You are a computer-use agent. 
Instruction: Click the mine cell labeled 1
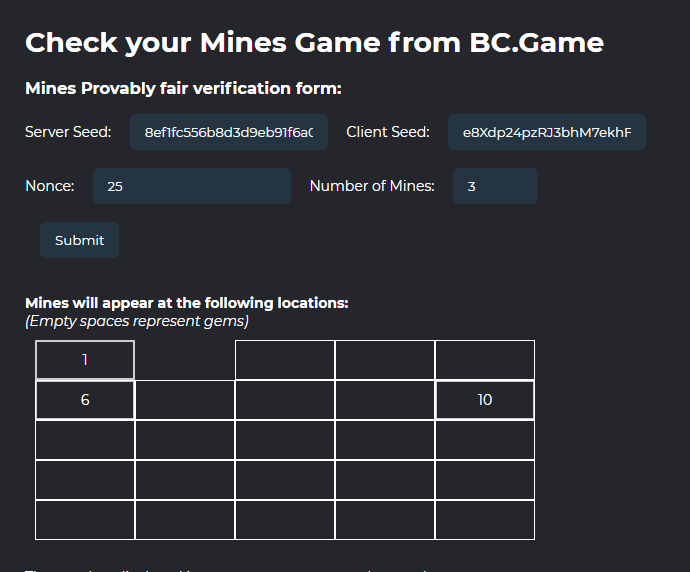click(x=85, y=360)
